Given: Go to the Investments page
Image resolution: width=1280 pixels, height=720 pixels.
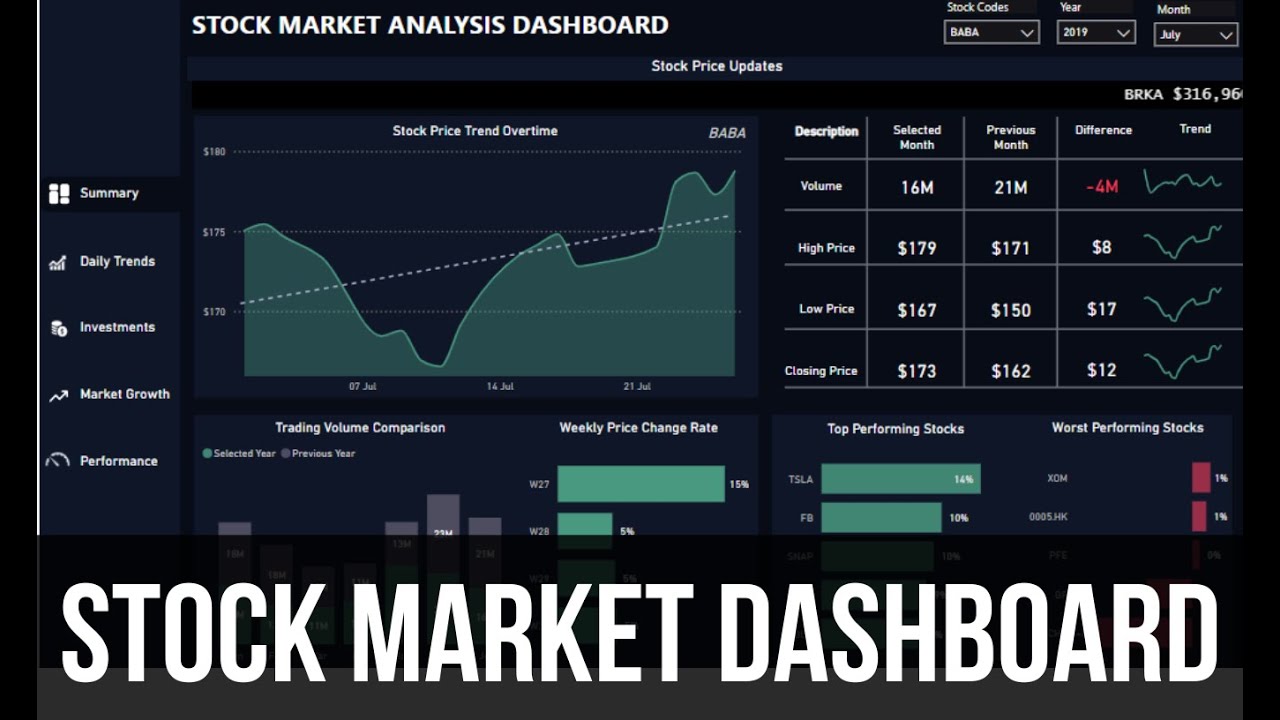Looking at the screenshot, I should coord(117,327).
